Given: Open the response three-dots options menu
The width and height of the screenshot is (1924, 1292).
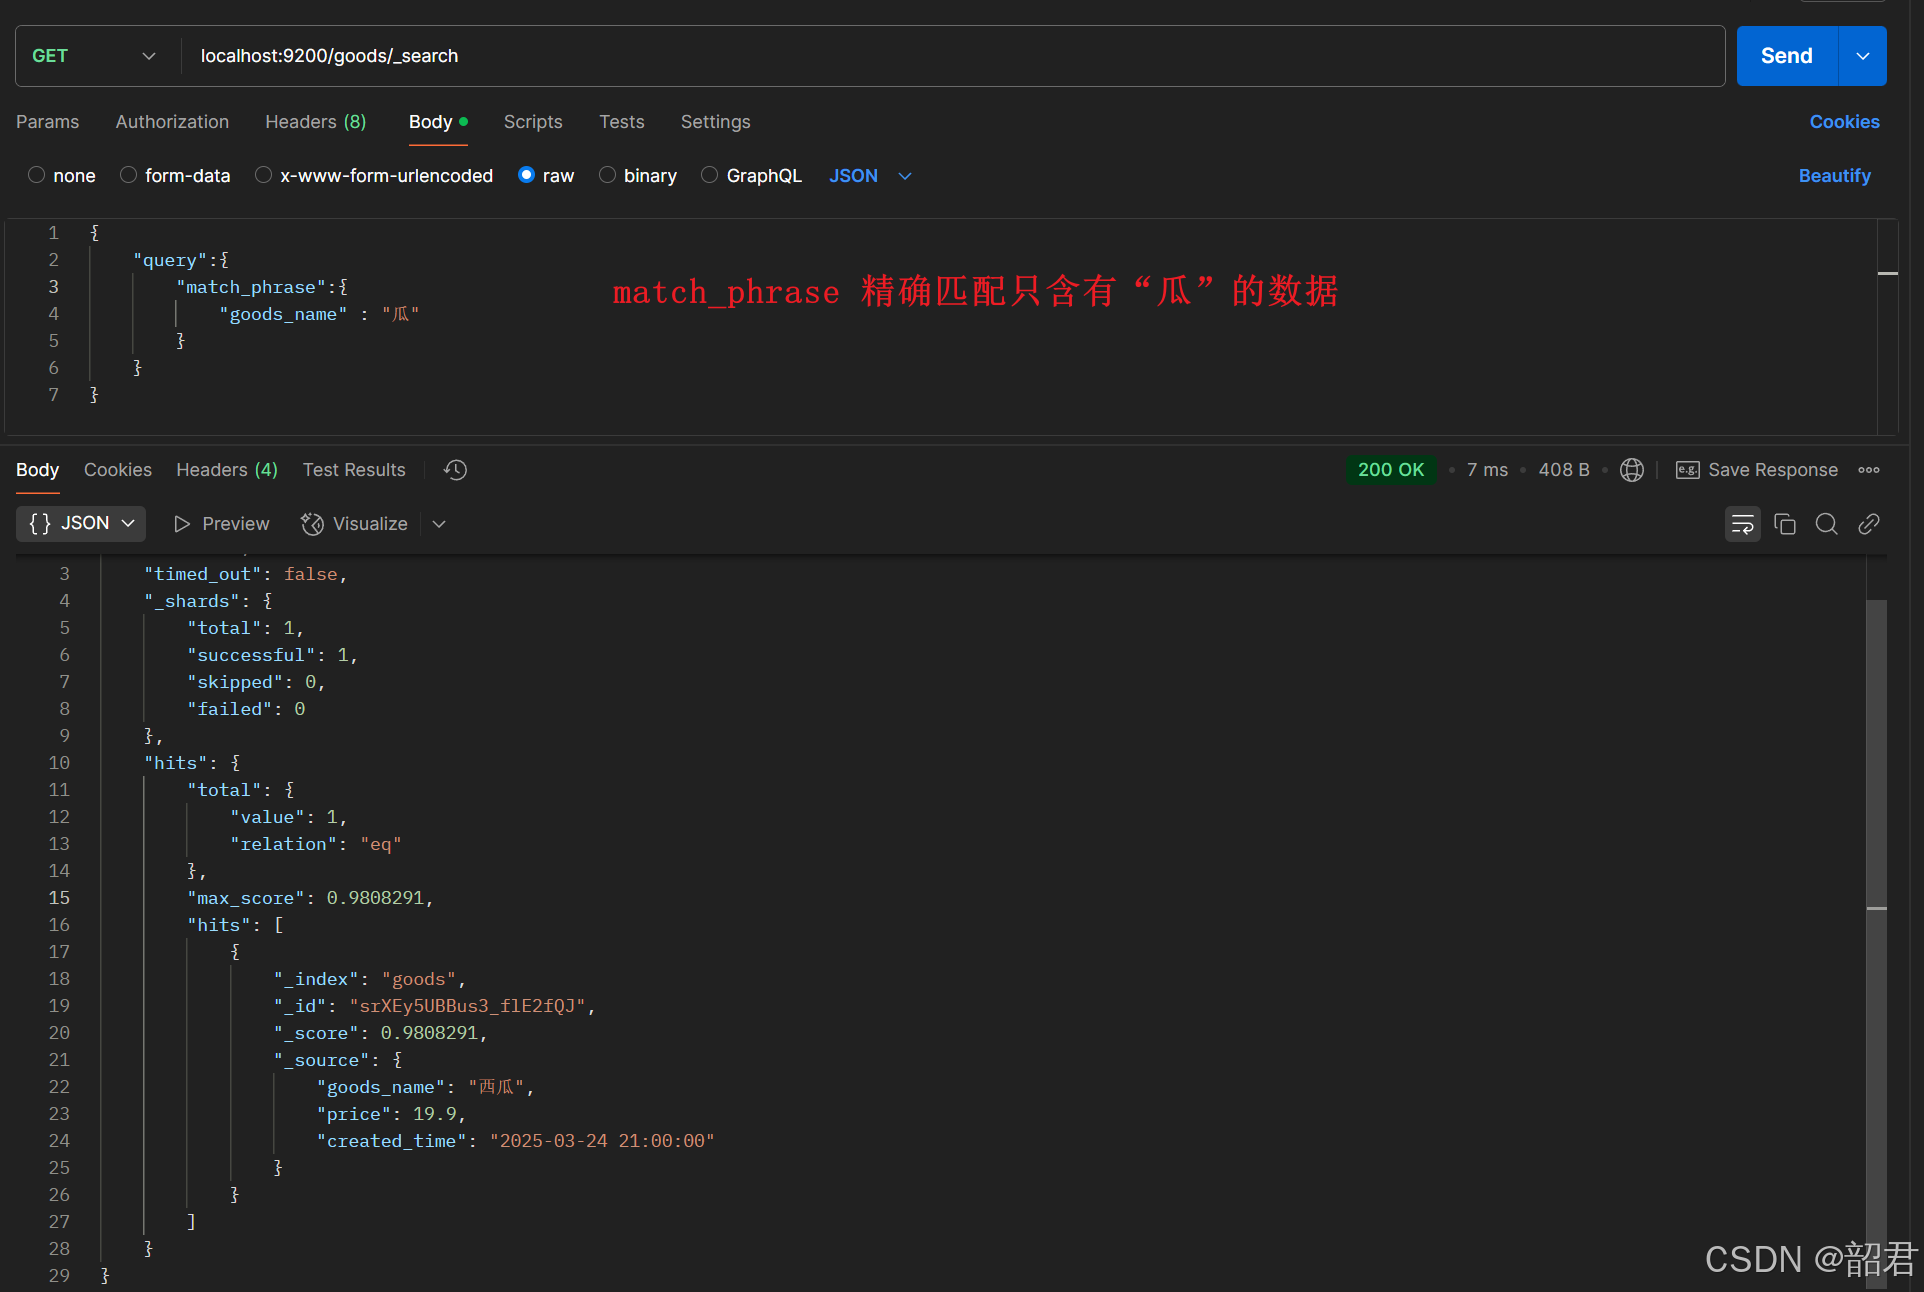Looking at the screenshot, I should [1868, 470].
